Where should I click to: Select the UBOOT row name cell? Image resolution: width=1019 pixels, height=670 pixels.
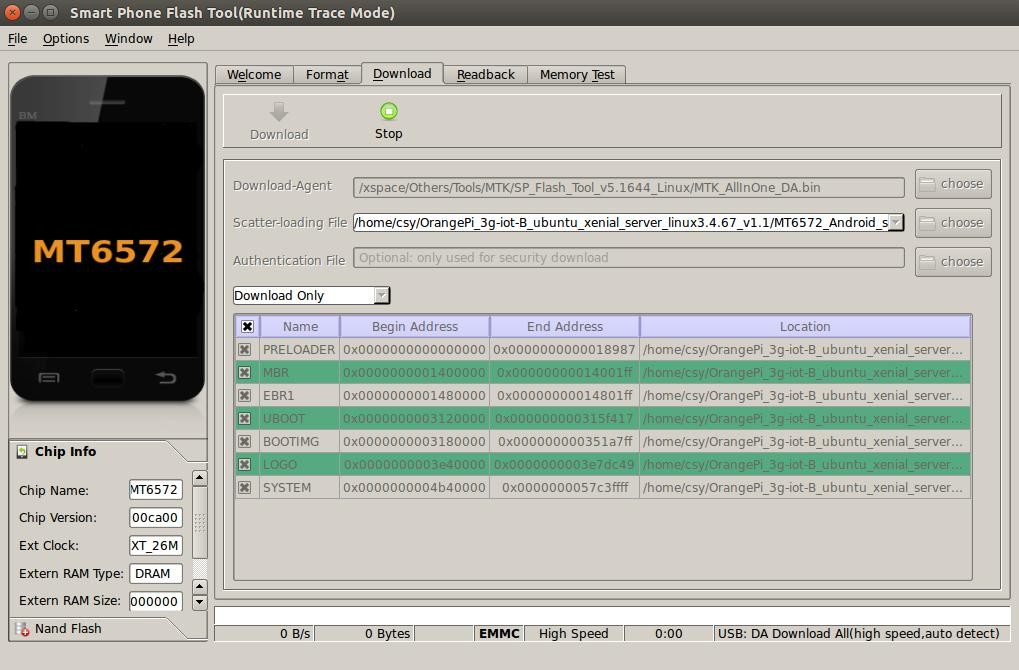(299, 419)
